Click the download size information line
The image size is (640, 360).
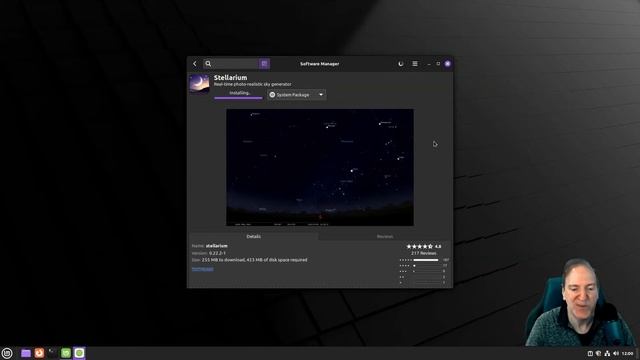249,260
